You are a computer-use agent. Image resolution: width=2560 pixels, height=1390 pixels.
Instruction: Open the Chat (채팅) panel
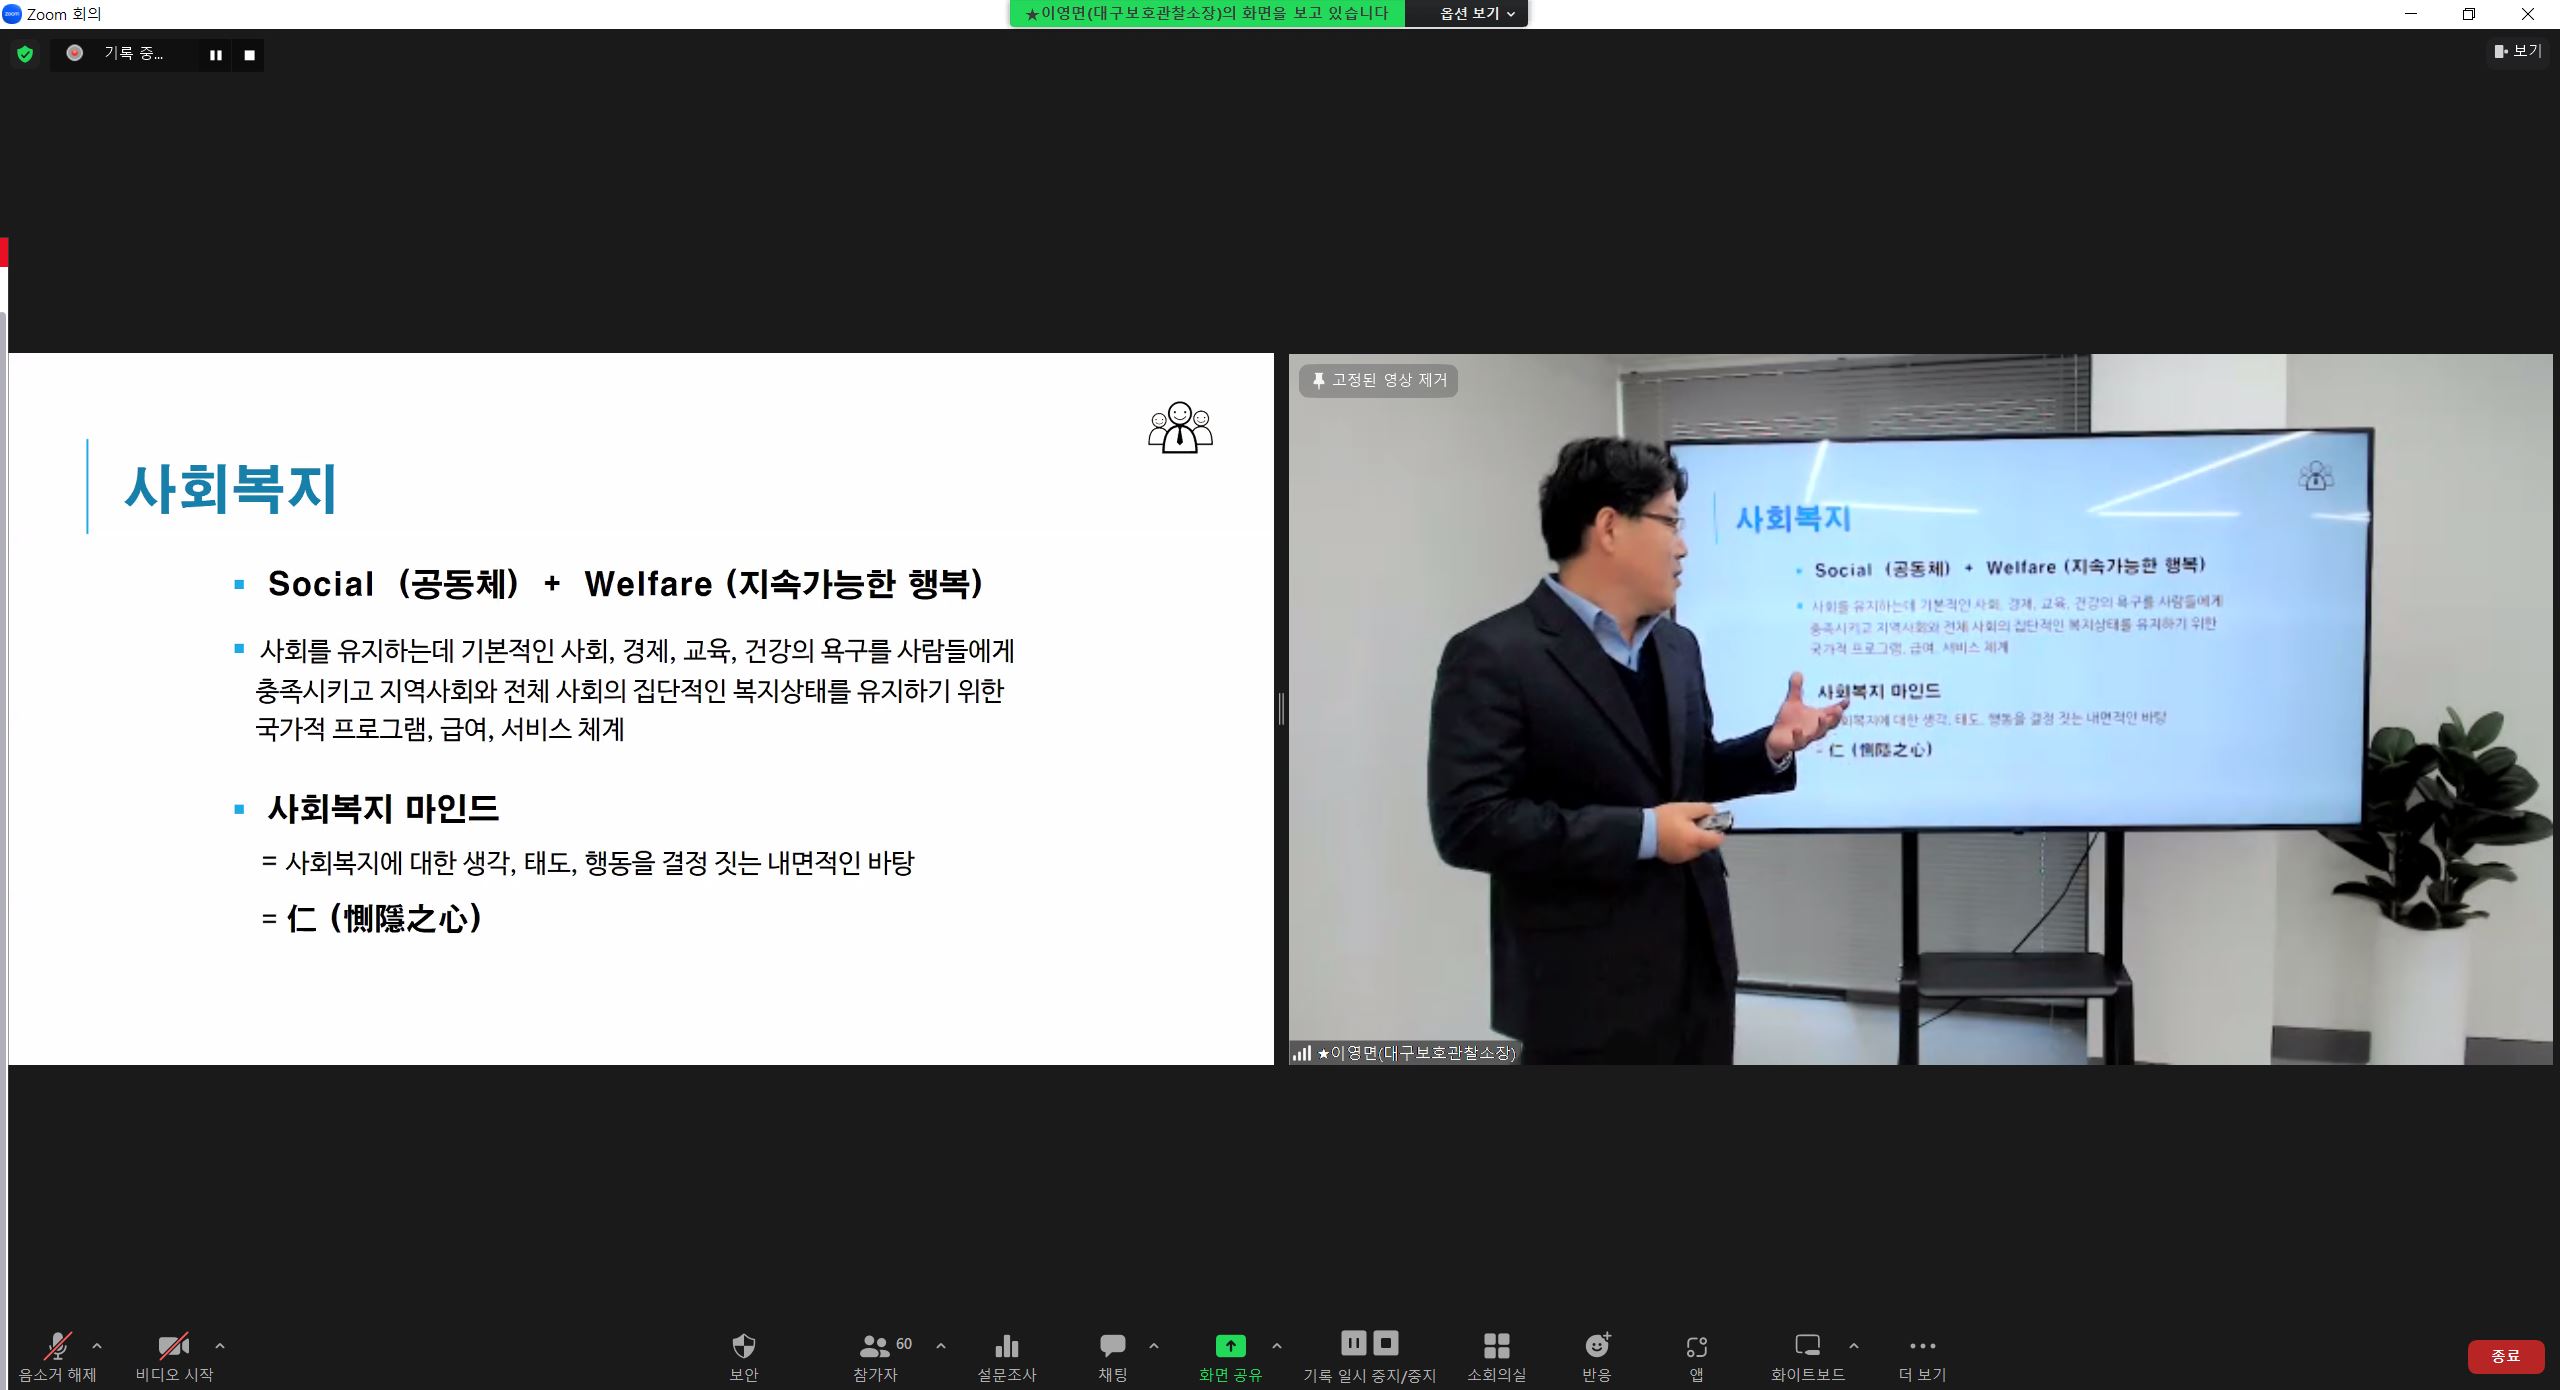click(x=1112, y=1345)
